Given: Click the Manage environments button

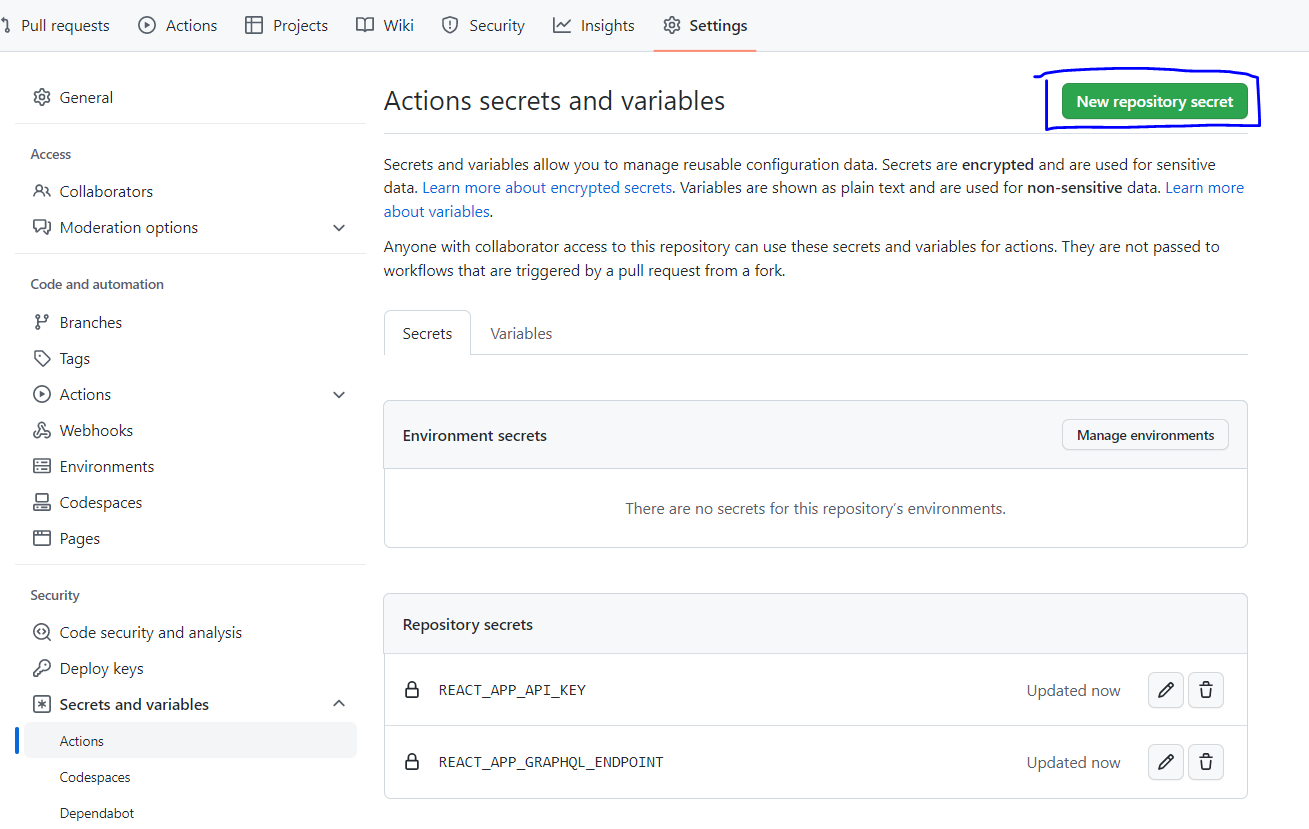Looking at the screenshot, I should [x=1145, y=435].
